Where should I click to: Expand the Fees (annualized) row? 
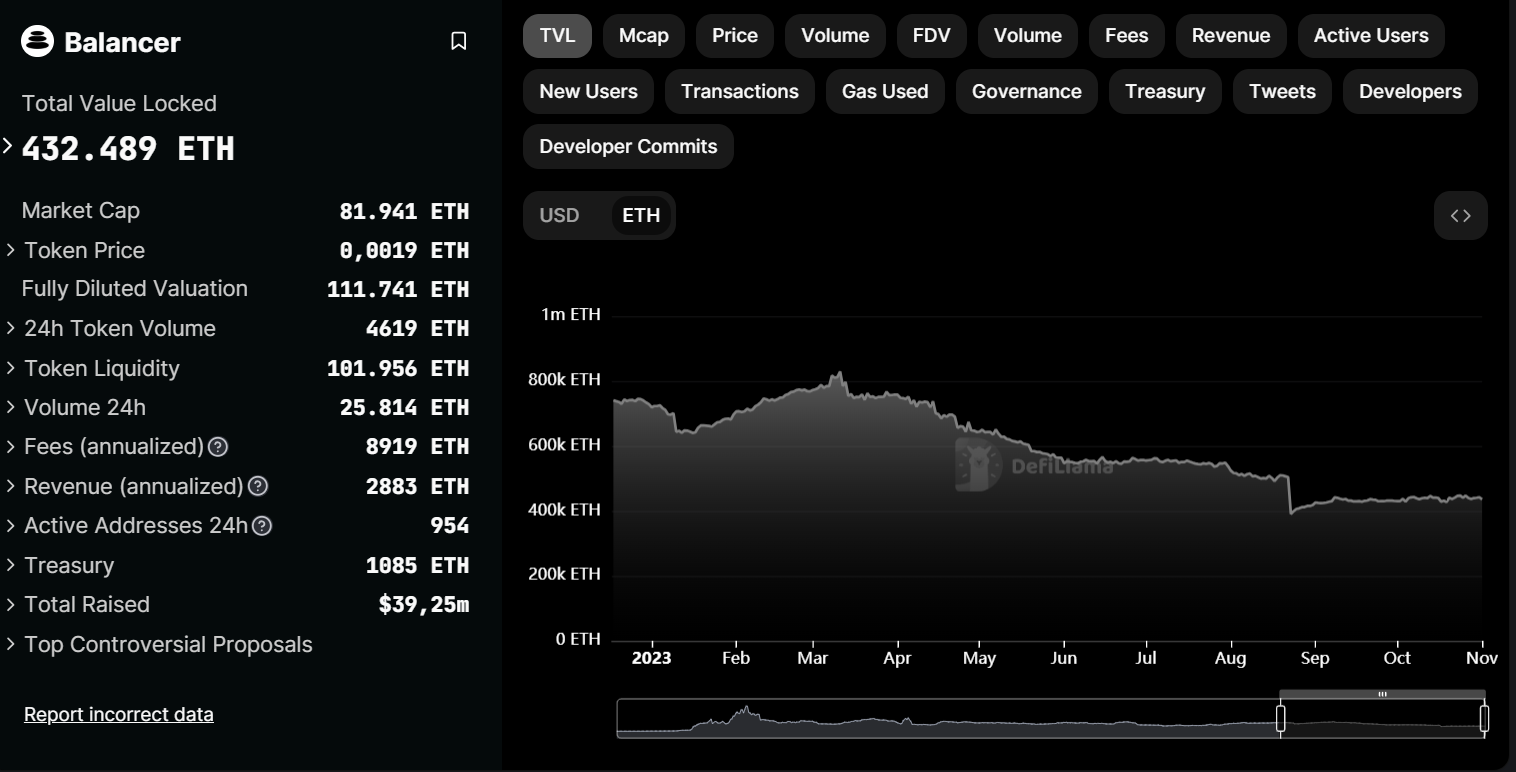(11, 447)
